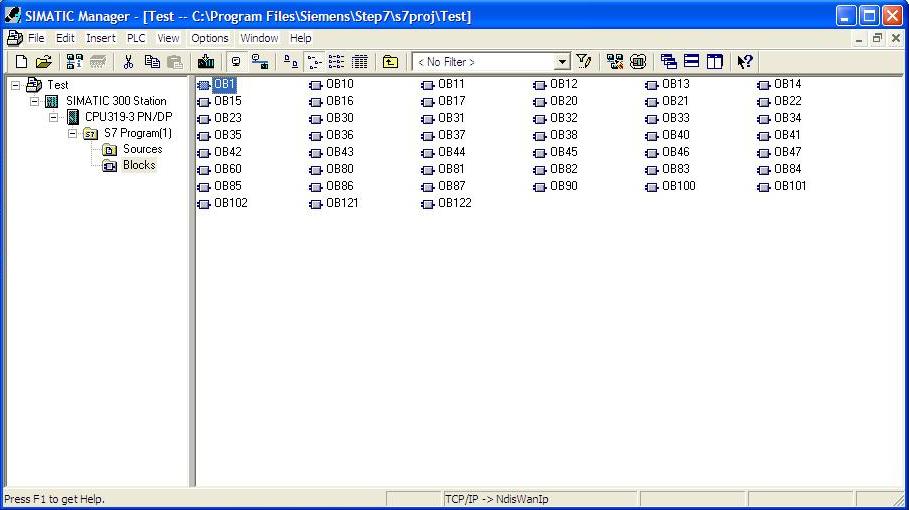Select block OB60

pyautogui.click(x=228, y=170)
